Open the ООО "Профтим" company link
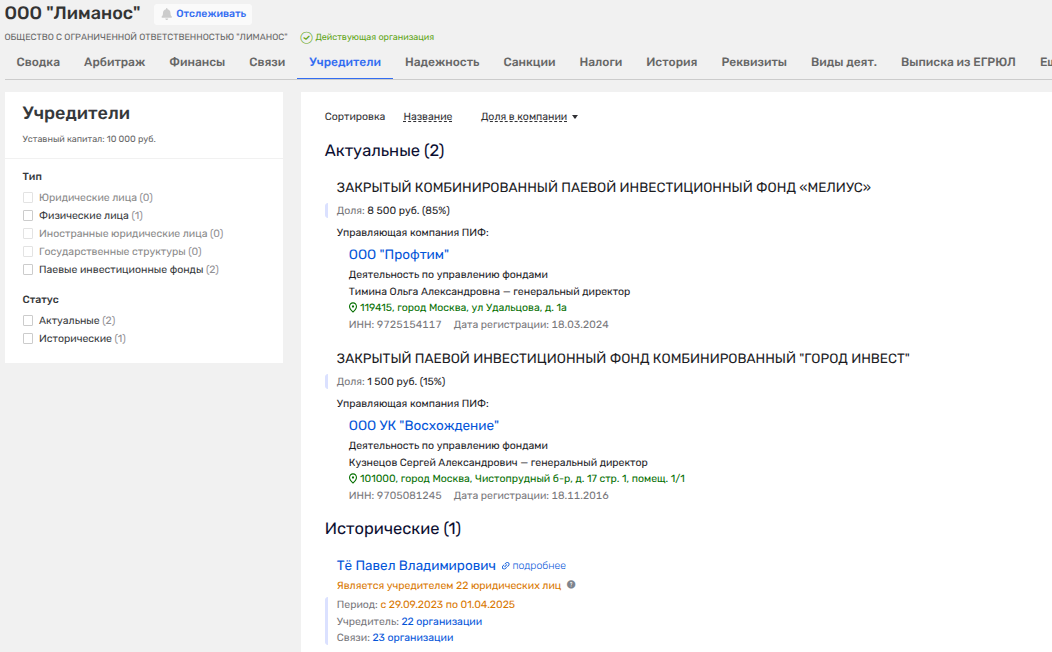Image resolution: width=1052 pixels, height=652 pixels. 398,255
